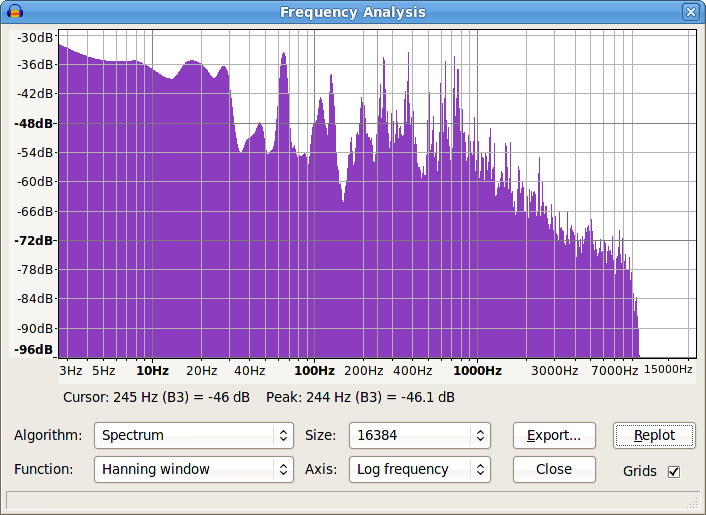Expand the Function dropdown set to Hanning window

coord(194,469)
